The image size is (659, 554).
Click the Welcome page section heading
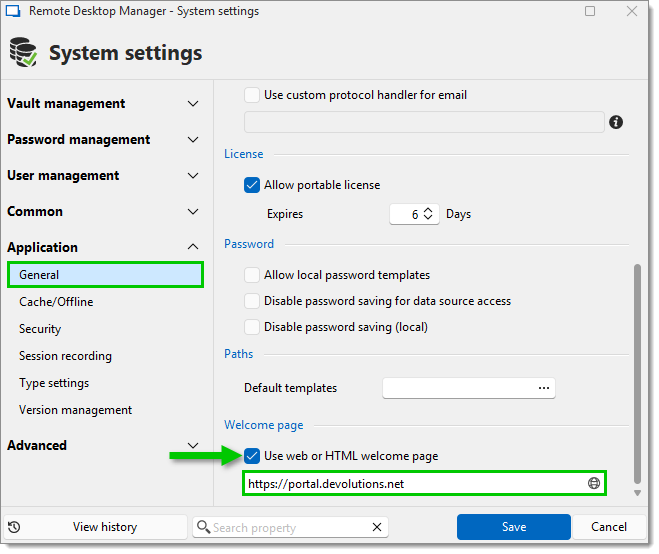264,425
